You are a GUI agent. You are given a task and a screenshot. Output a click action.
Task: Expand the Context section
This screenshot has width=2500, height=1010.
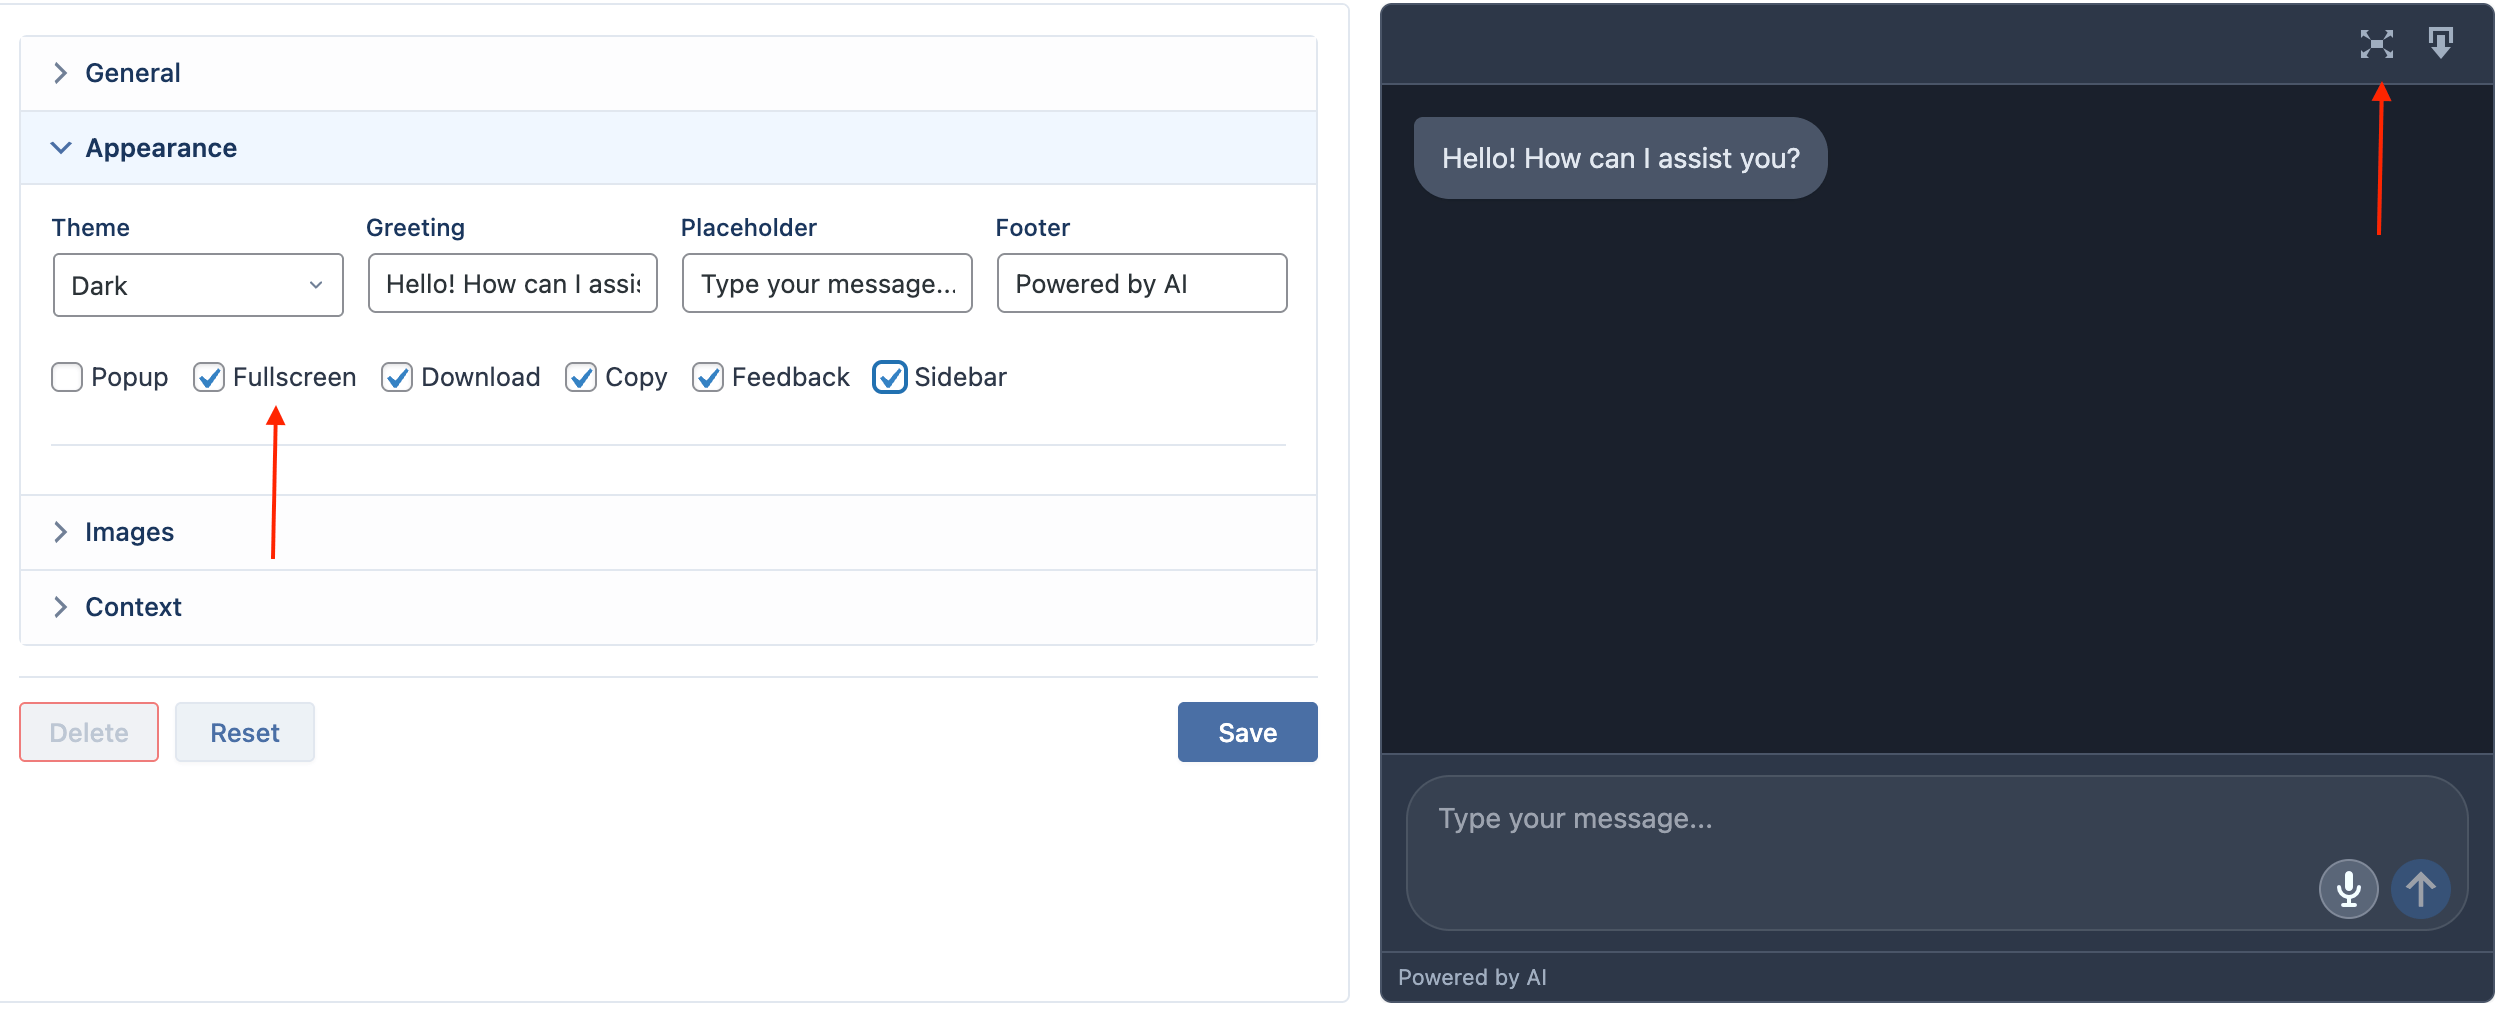(x=668, y=607)
